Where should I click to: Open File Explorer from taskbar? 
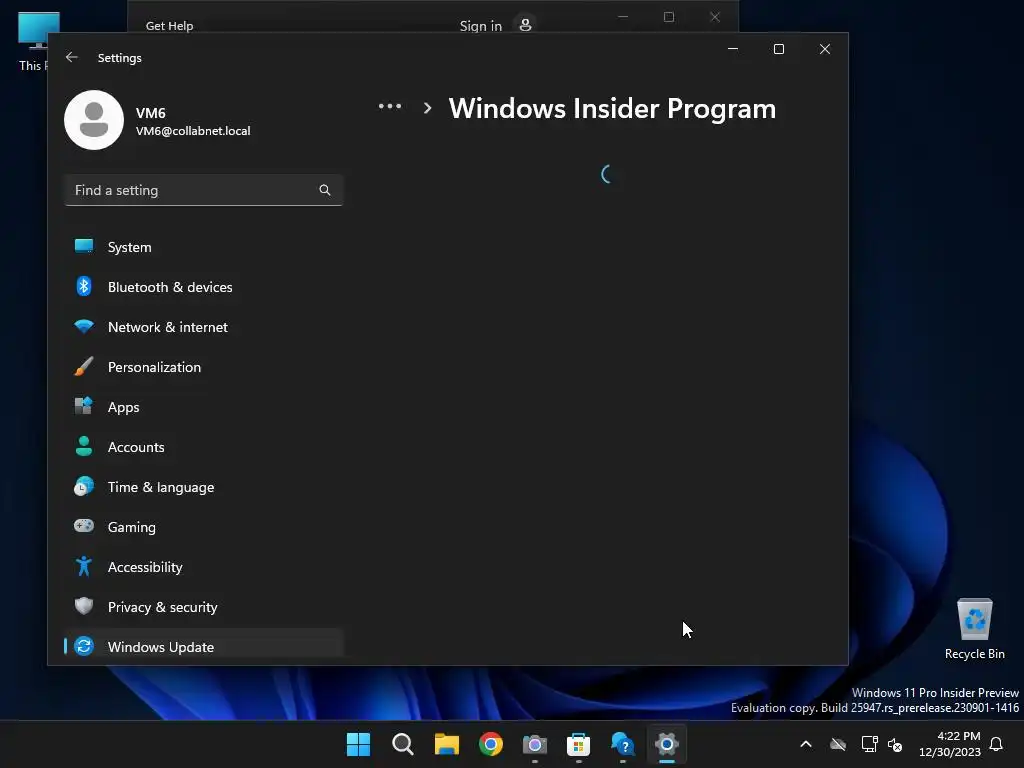click(x=447, y=744)
